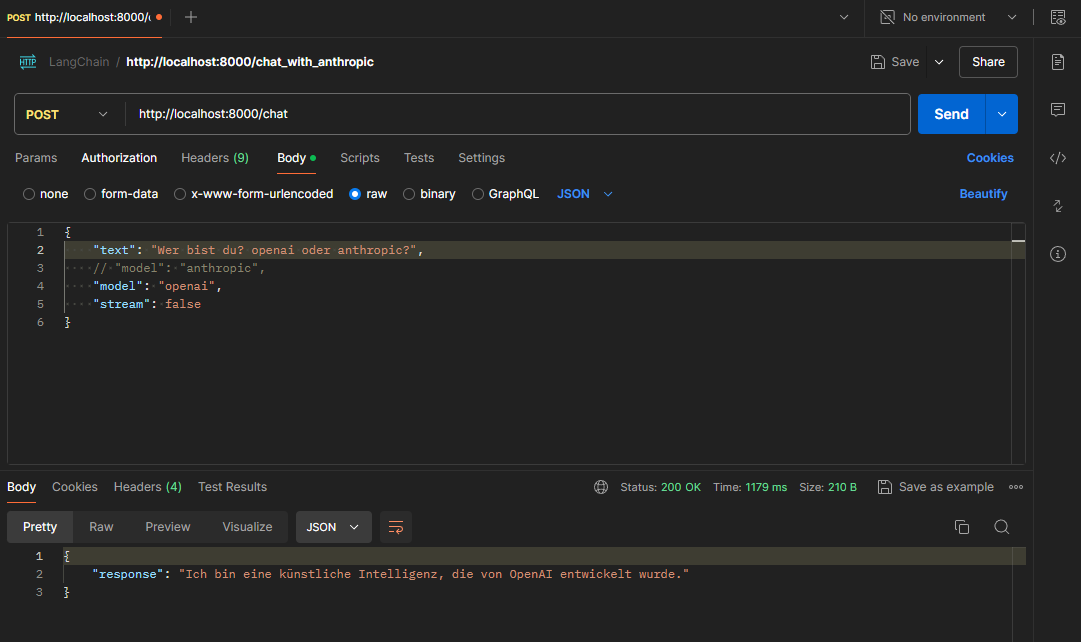Open the Documentation icon in right sidebar

[x=1057, y=62]
